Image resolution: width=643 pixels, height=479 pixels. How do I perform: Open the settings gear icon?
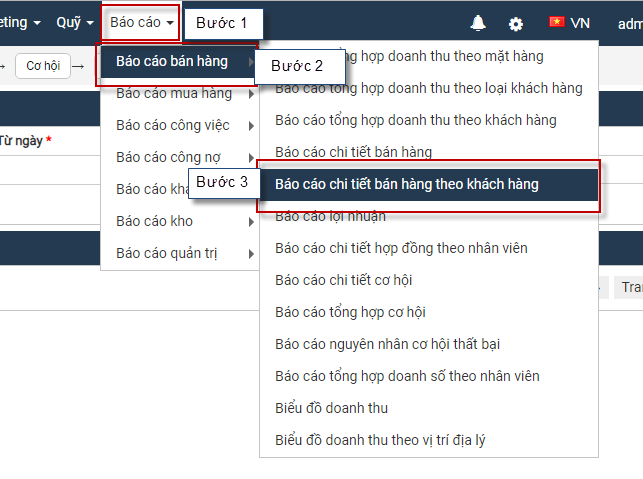coord(516,23)
